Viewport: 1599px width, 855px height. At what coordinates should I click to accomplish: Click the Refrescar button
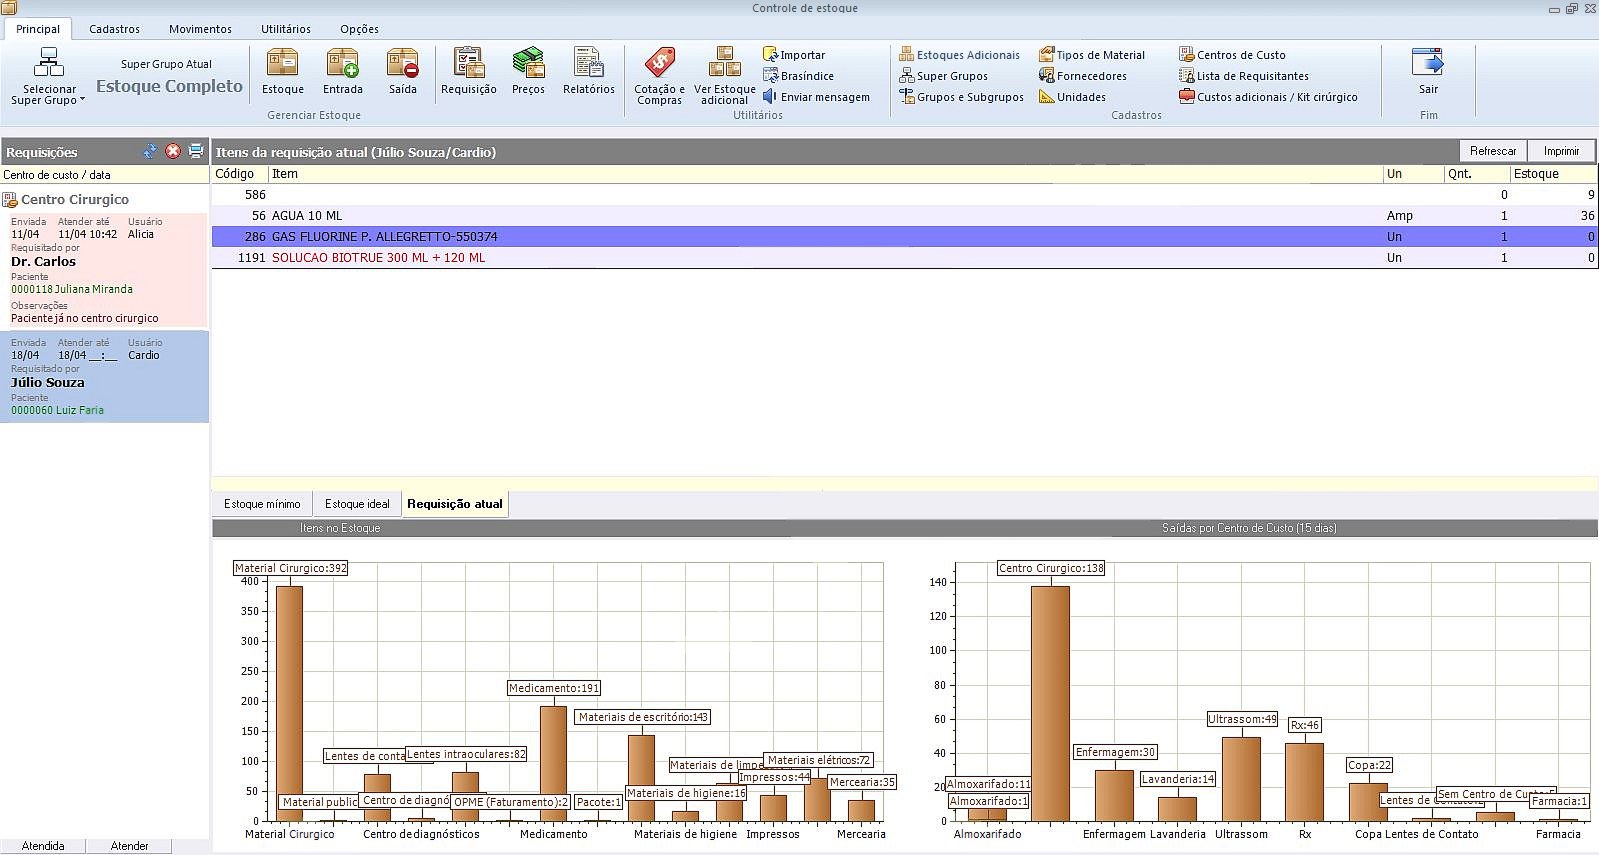pyautogui.click(x=1493, y=151)
